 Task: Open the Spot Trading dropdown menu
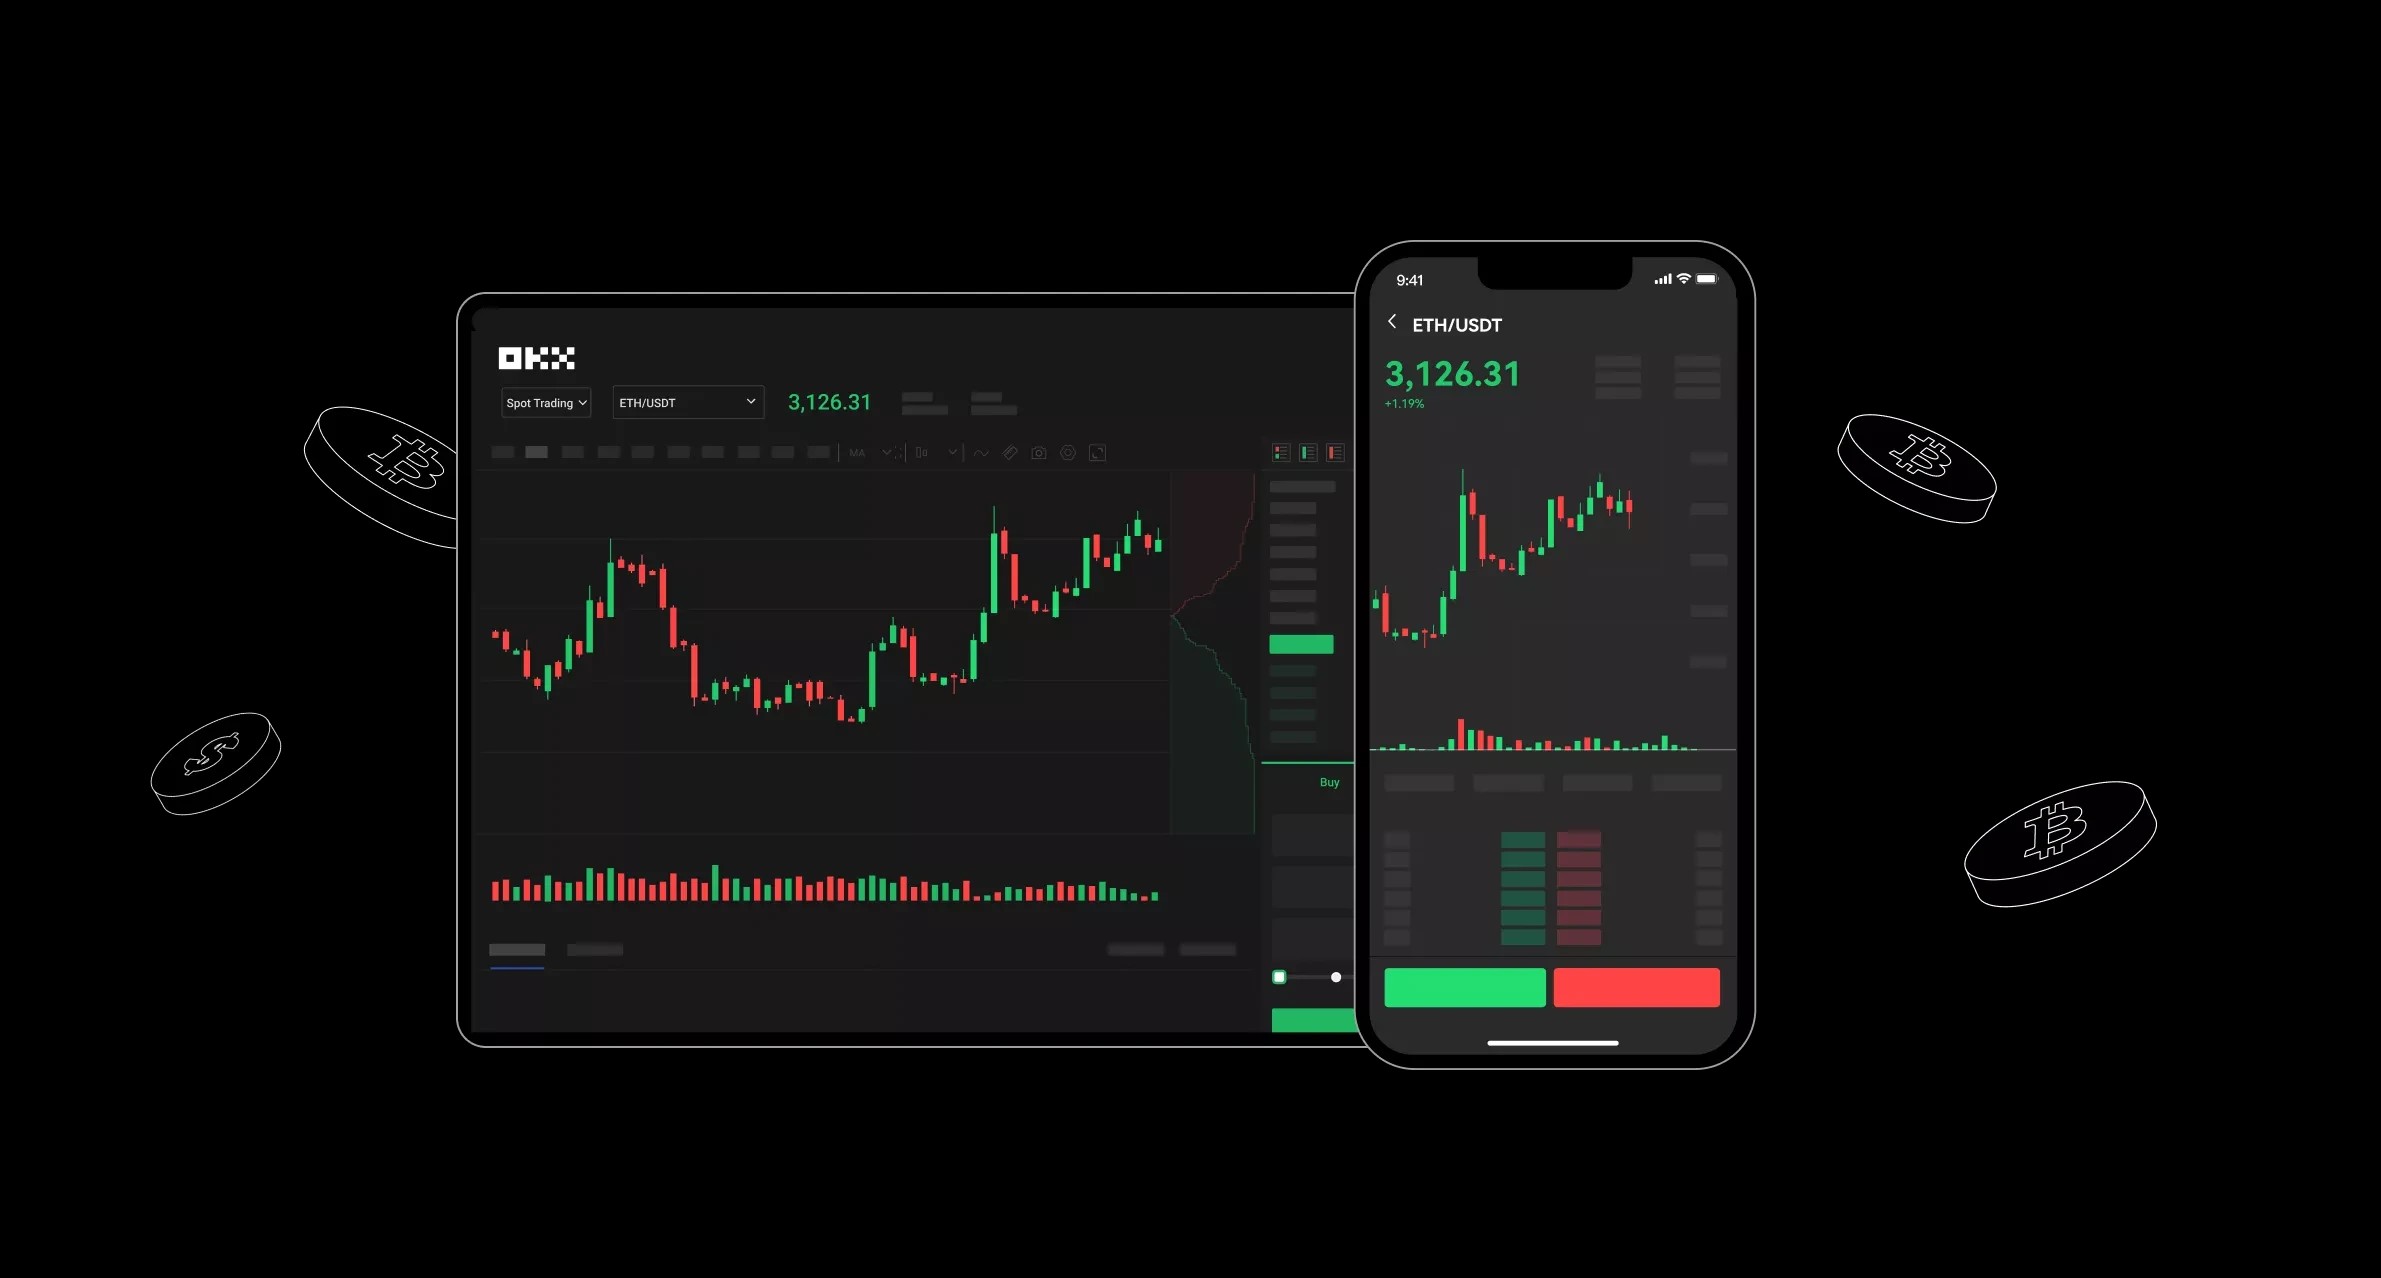[x=542, y=401]
